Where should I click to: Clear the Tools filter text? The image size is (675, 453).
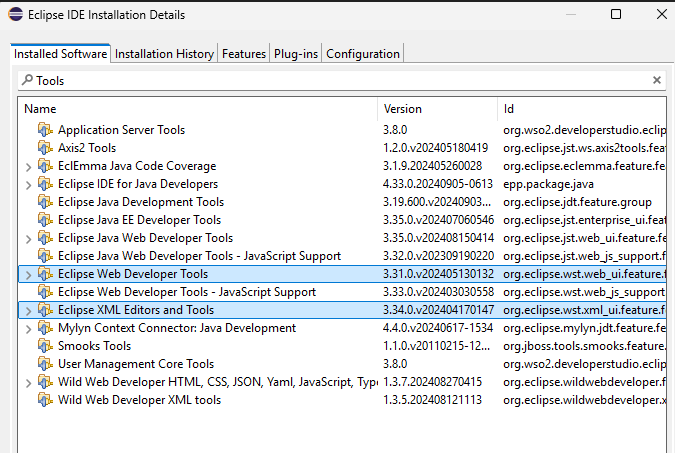tap(656, 80)
